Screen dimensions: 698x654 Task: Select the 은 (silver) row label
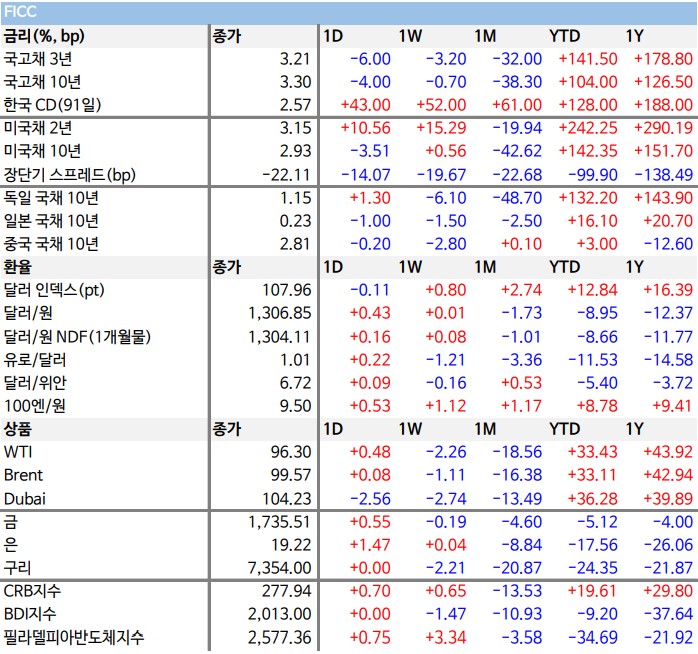click(11, 545)
